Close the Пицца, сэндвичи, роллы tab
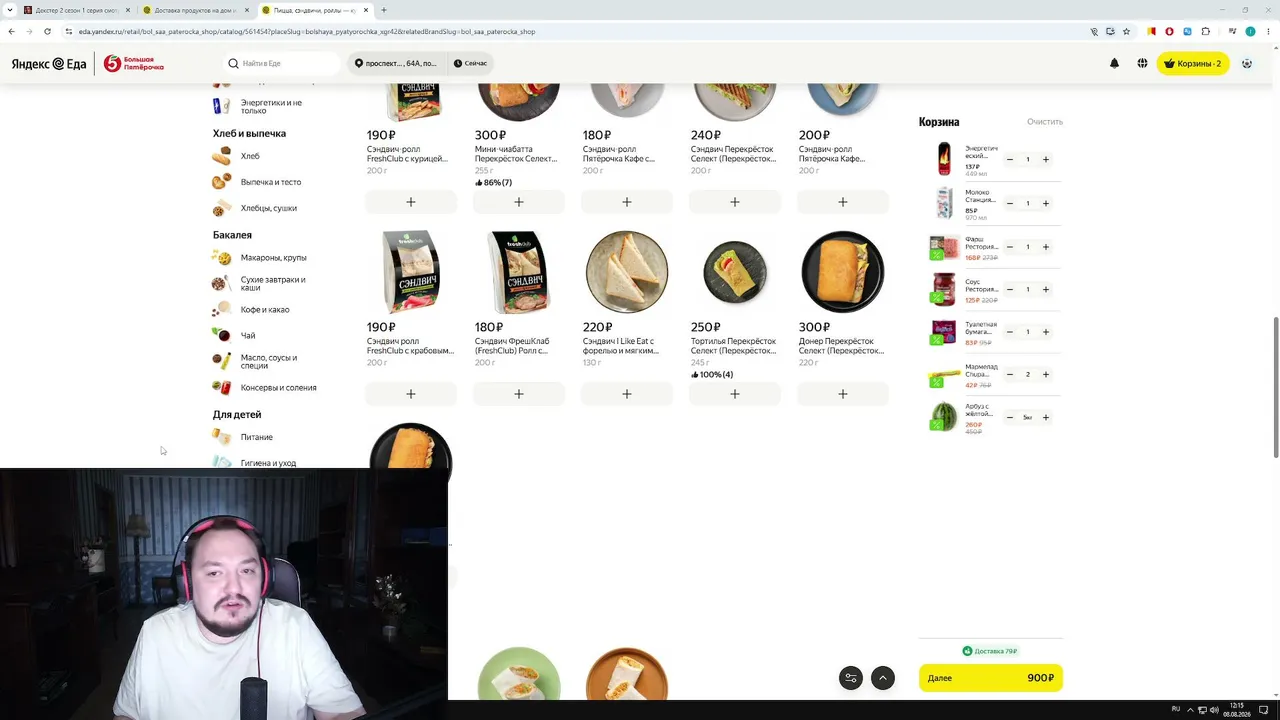Viewport: 1280px width, 720px height. [x=366, y=10]
